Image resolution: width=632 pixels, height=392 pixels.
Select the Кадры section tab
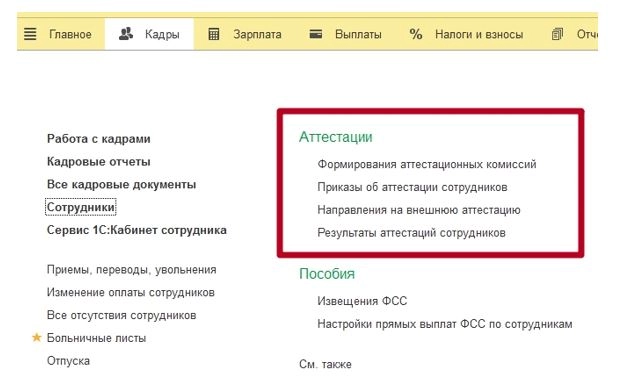coord(149,34)
